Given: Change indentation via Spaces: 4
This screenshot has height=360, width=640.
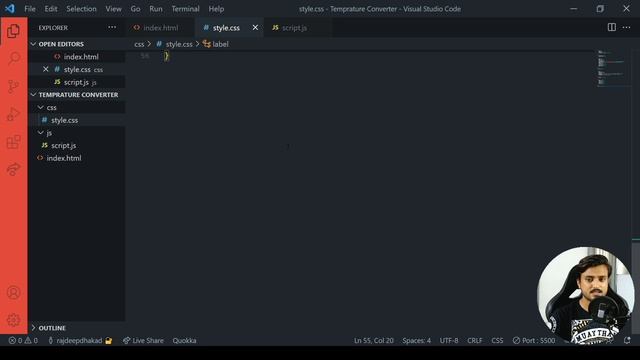Looking at the screenshot, I should point(416,340).
